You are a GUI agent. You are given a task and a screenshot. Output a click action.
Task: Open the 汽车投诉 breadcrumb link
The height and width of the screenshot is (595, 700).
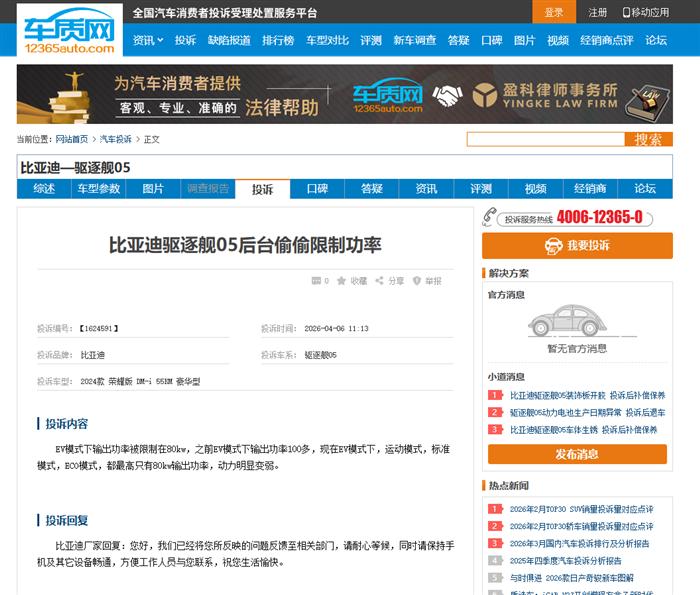[x=116, y=139]
